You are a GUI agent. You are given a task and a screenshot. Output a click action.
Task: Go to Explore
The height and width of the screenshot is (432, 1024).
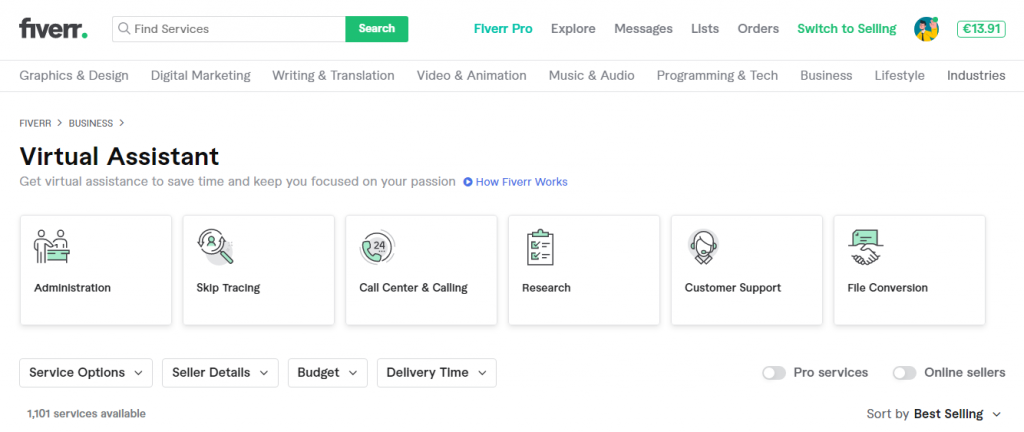tap(573, 29)
